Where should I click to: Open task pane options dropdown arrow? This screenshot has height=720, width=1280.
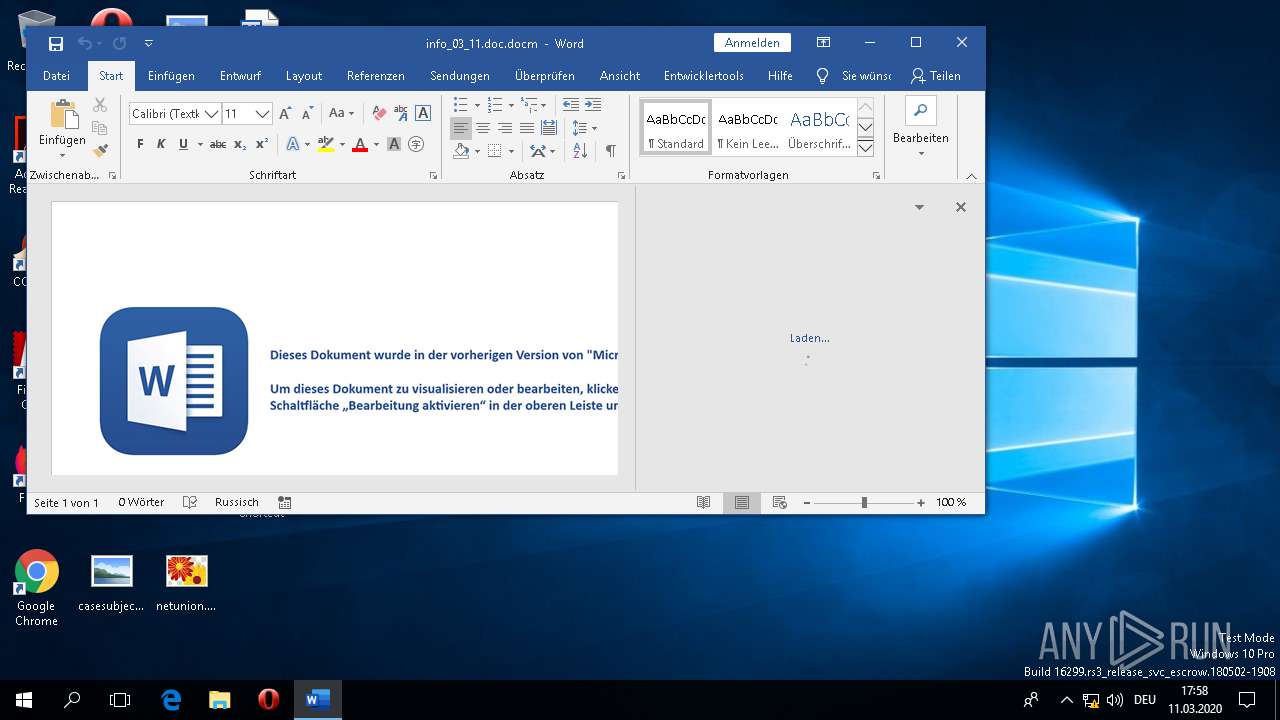coord(919,207)
